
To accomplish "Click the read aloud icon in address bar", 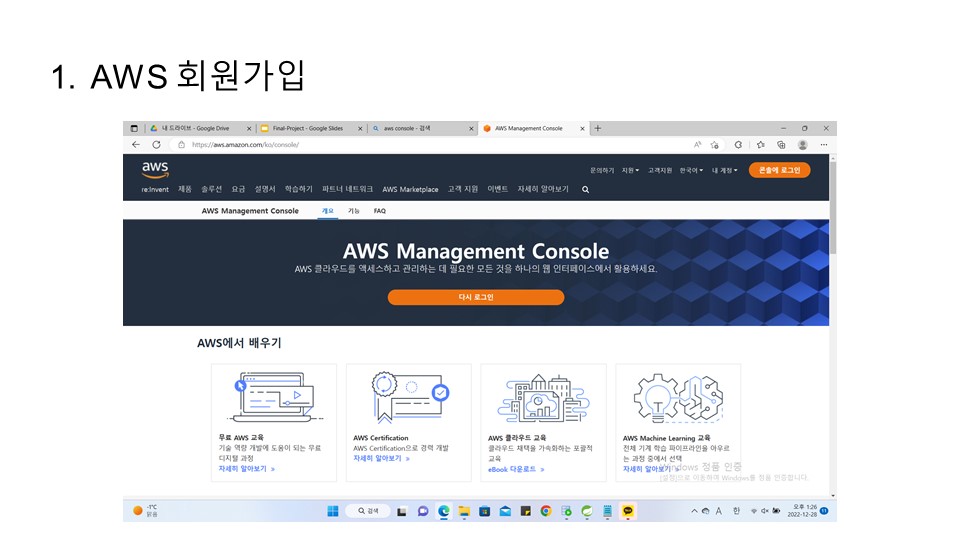I will tap(697, 144).
